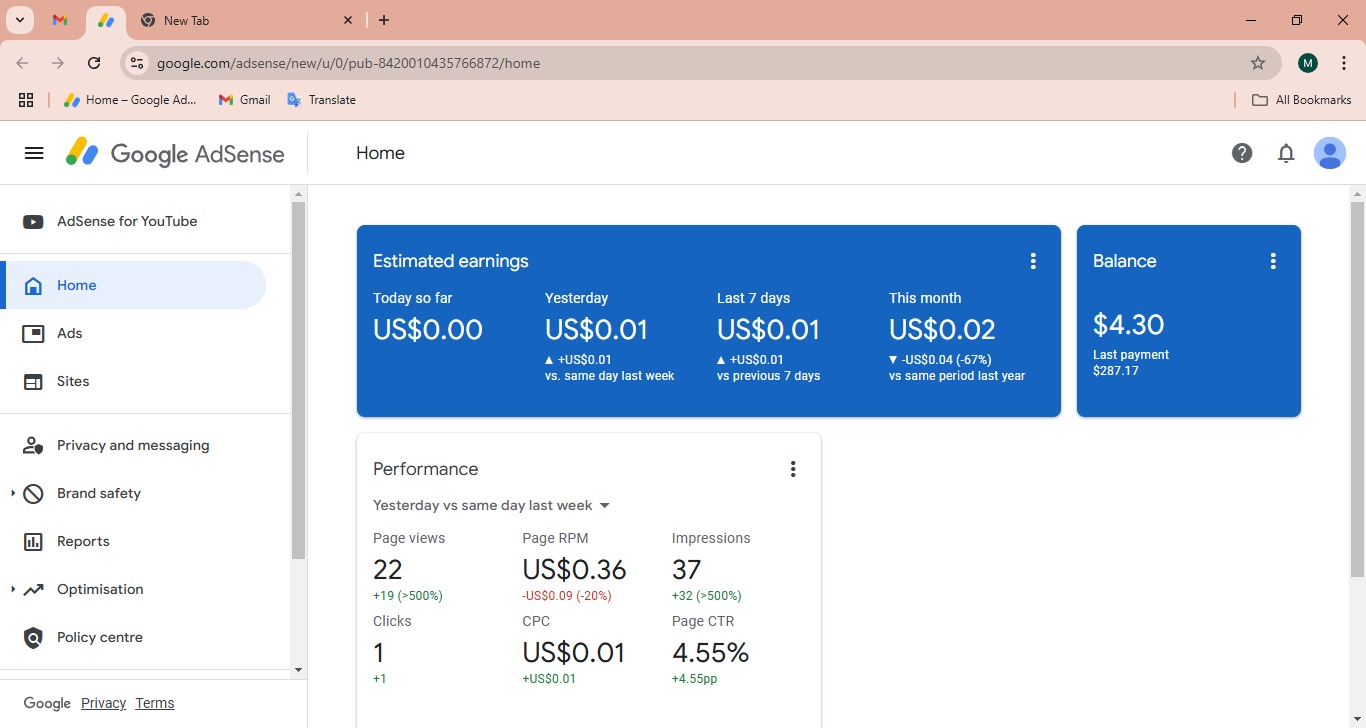Image resolution: width=1366 pixels, height=728 pixels.
Task: View site information icon in address bar
Action: 137,63
